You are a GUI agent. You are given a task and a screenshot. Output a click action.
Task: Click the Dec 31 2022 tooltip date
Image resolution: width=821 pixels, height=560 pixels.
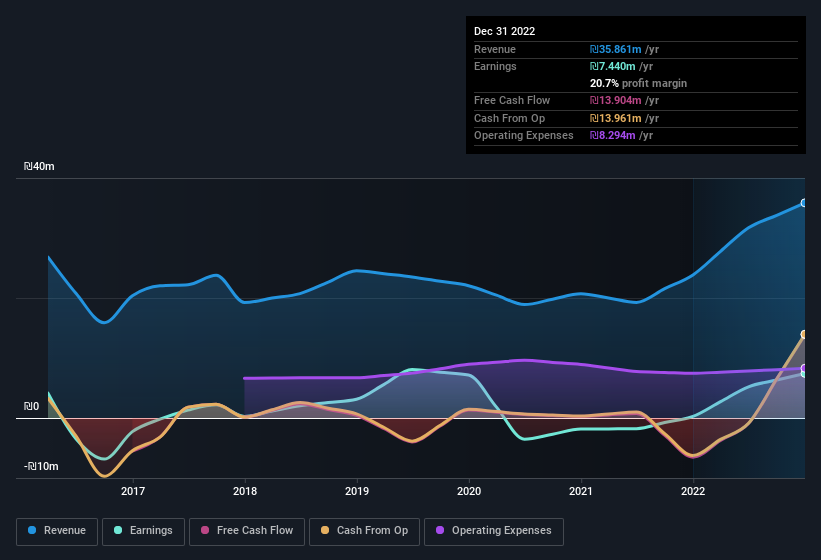click(x=505, y=31)
